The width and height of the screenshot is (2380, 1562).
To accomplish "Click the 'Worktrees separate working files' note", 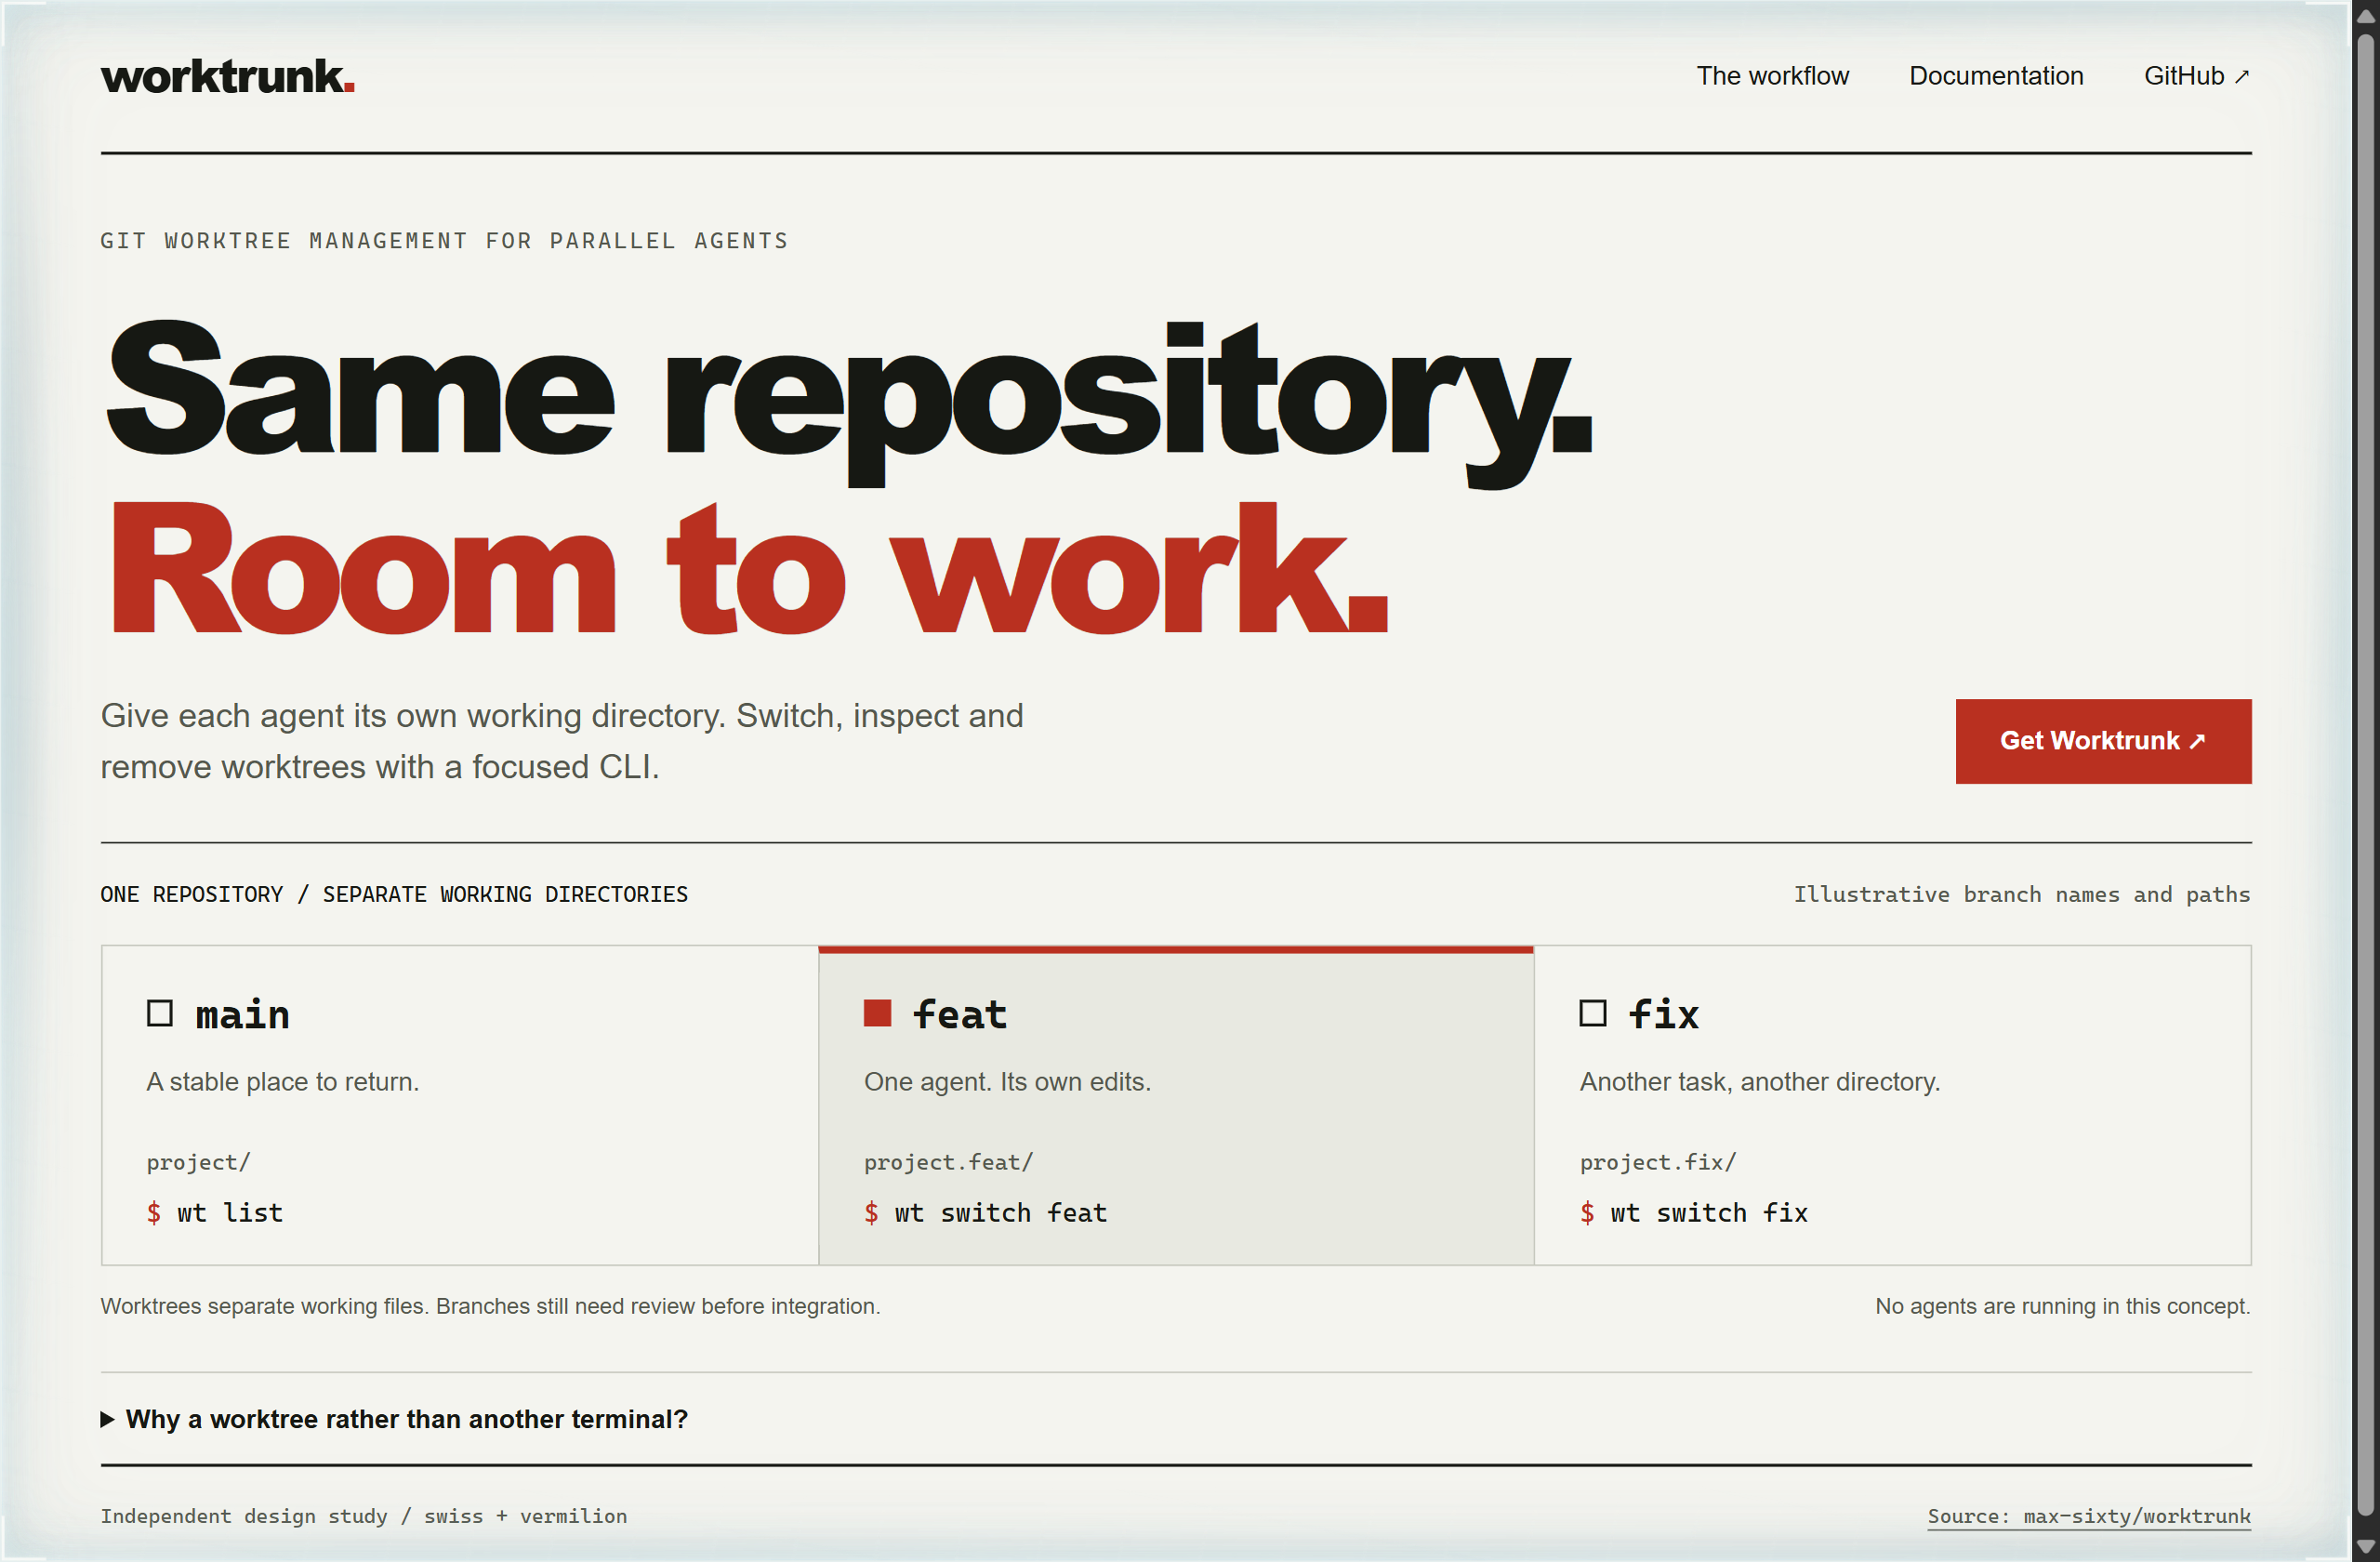I will click(490, 1306).
